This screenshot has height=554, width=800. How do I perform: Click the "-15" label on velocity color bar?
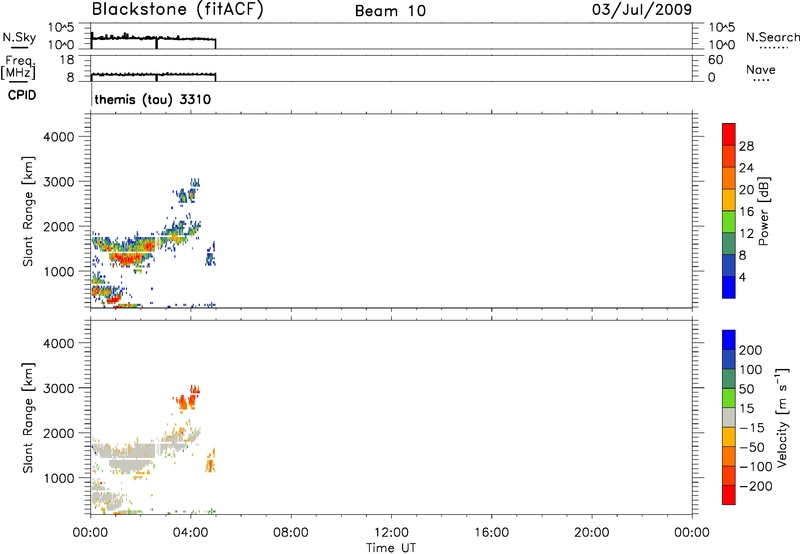point(752,428)
